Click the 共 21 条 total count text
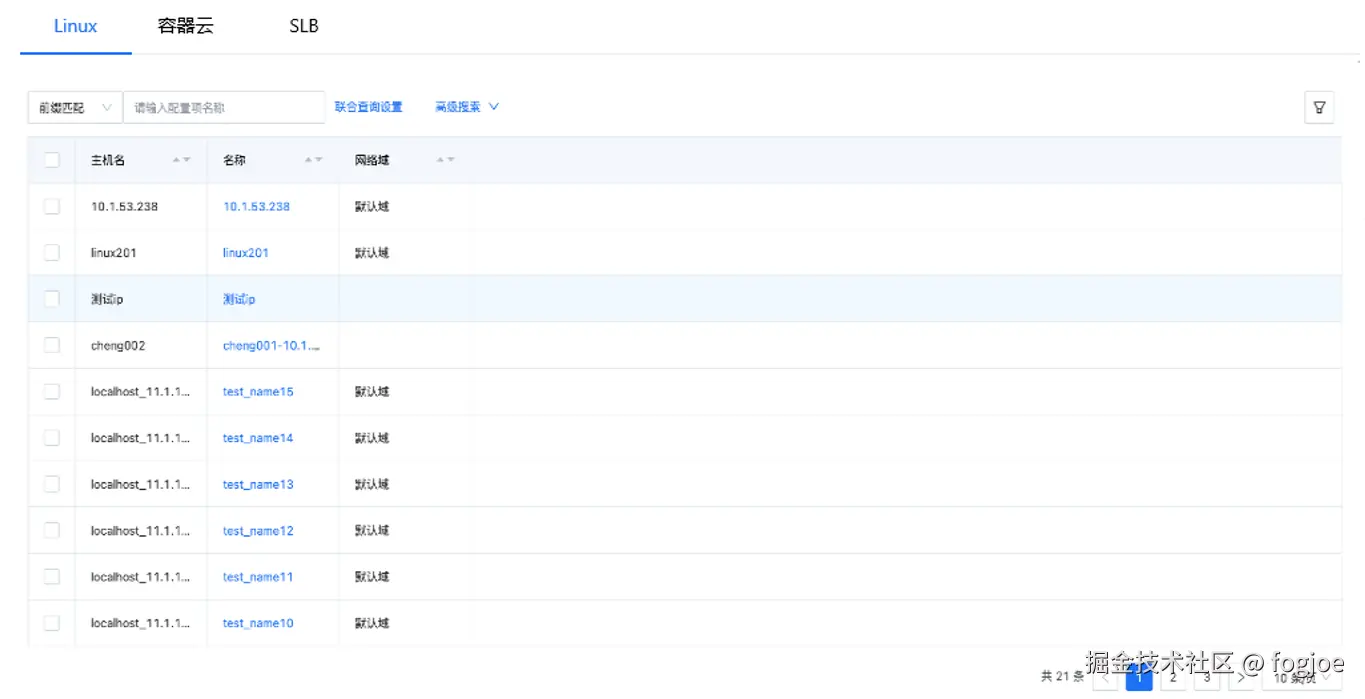This screenshot has height=699, width=1365. tap(1062, 677)
